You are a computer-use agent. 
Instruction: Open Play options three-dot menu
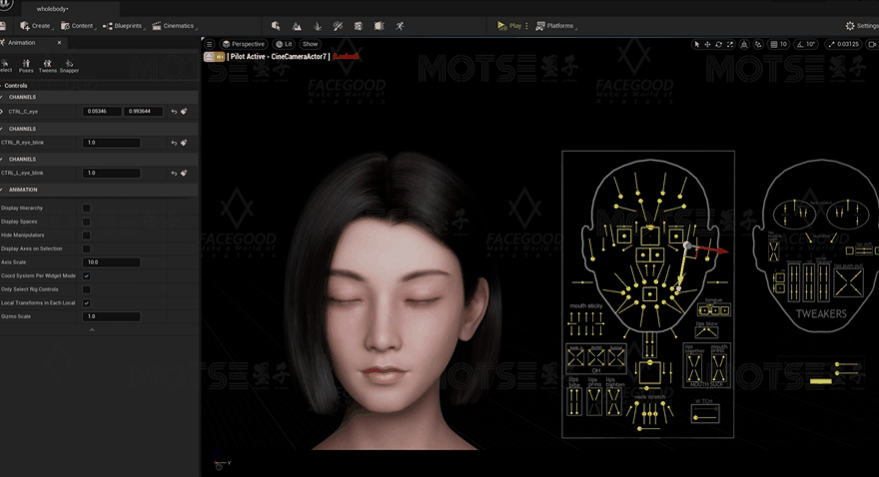(526, 26)
